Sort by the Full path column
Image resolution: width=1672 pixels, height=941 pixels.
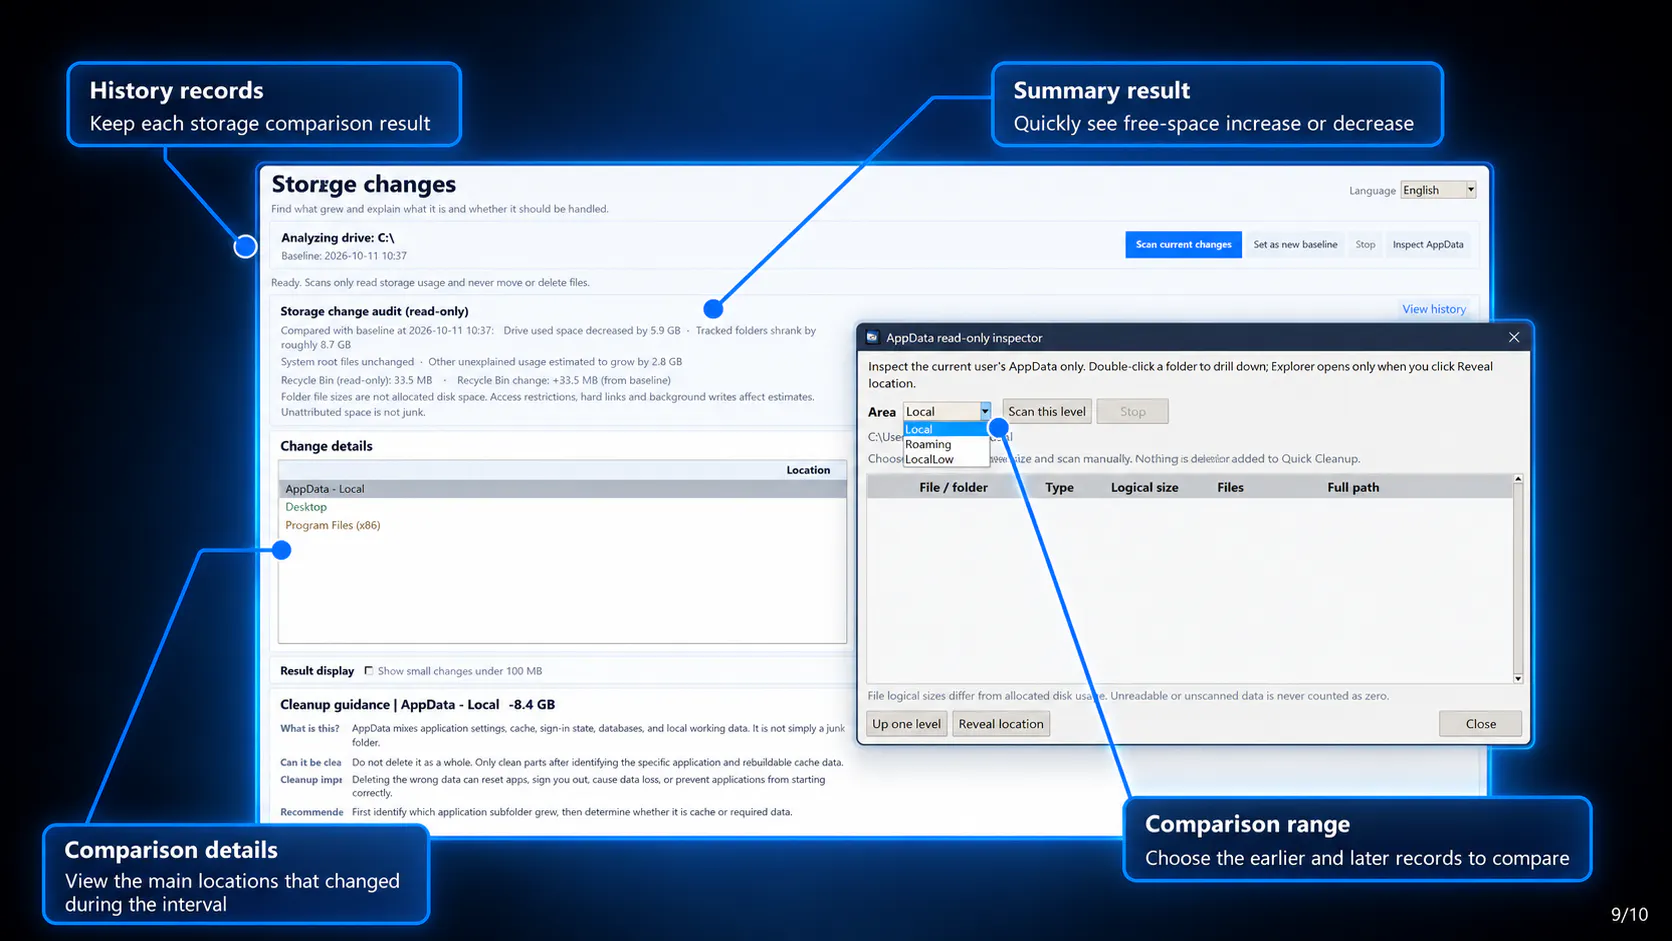point(1353,487)
